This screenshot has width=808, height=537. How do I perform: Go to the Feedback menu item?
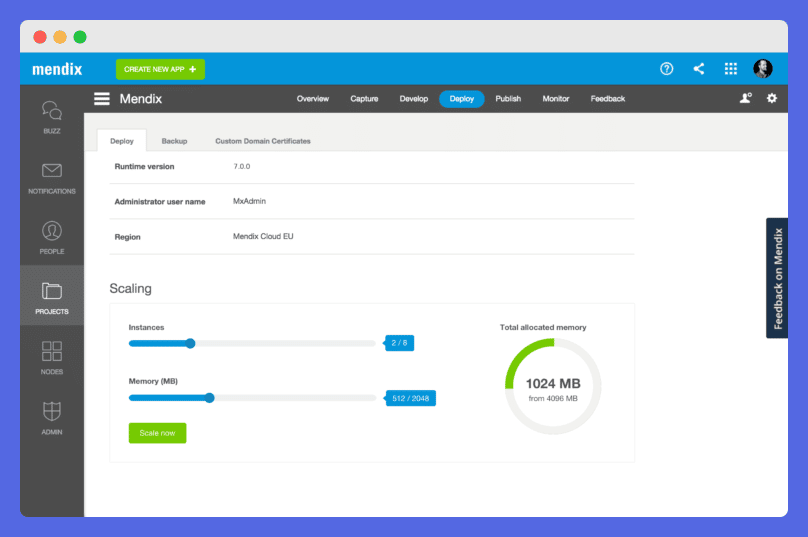click(608, 98)
